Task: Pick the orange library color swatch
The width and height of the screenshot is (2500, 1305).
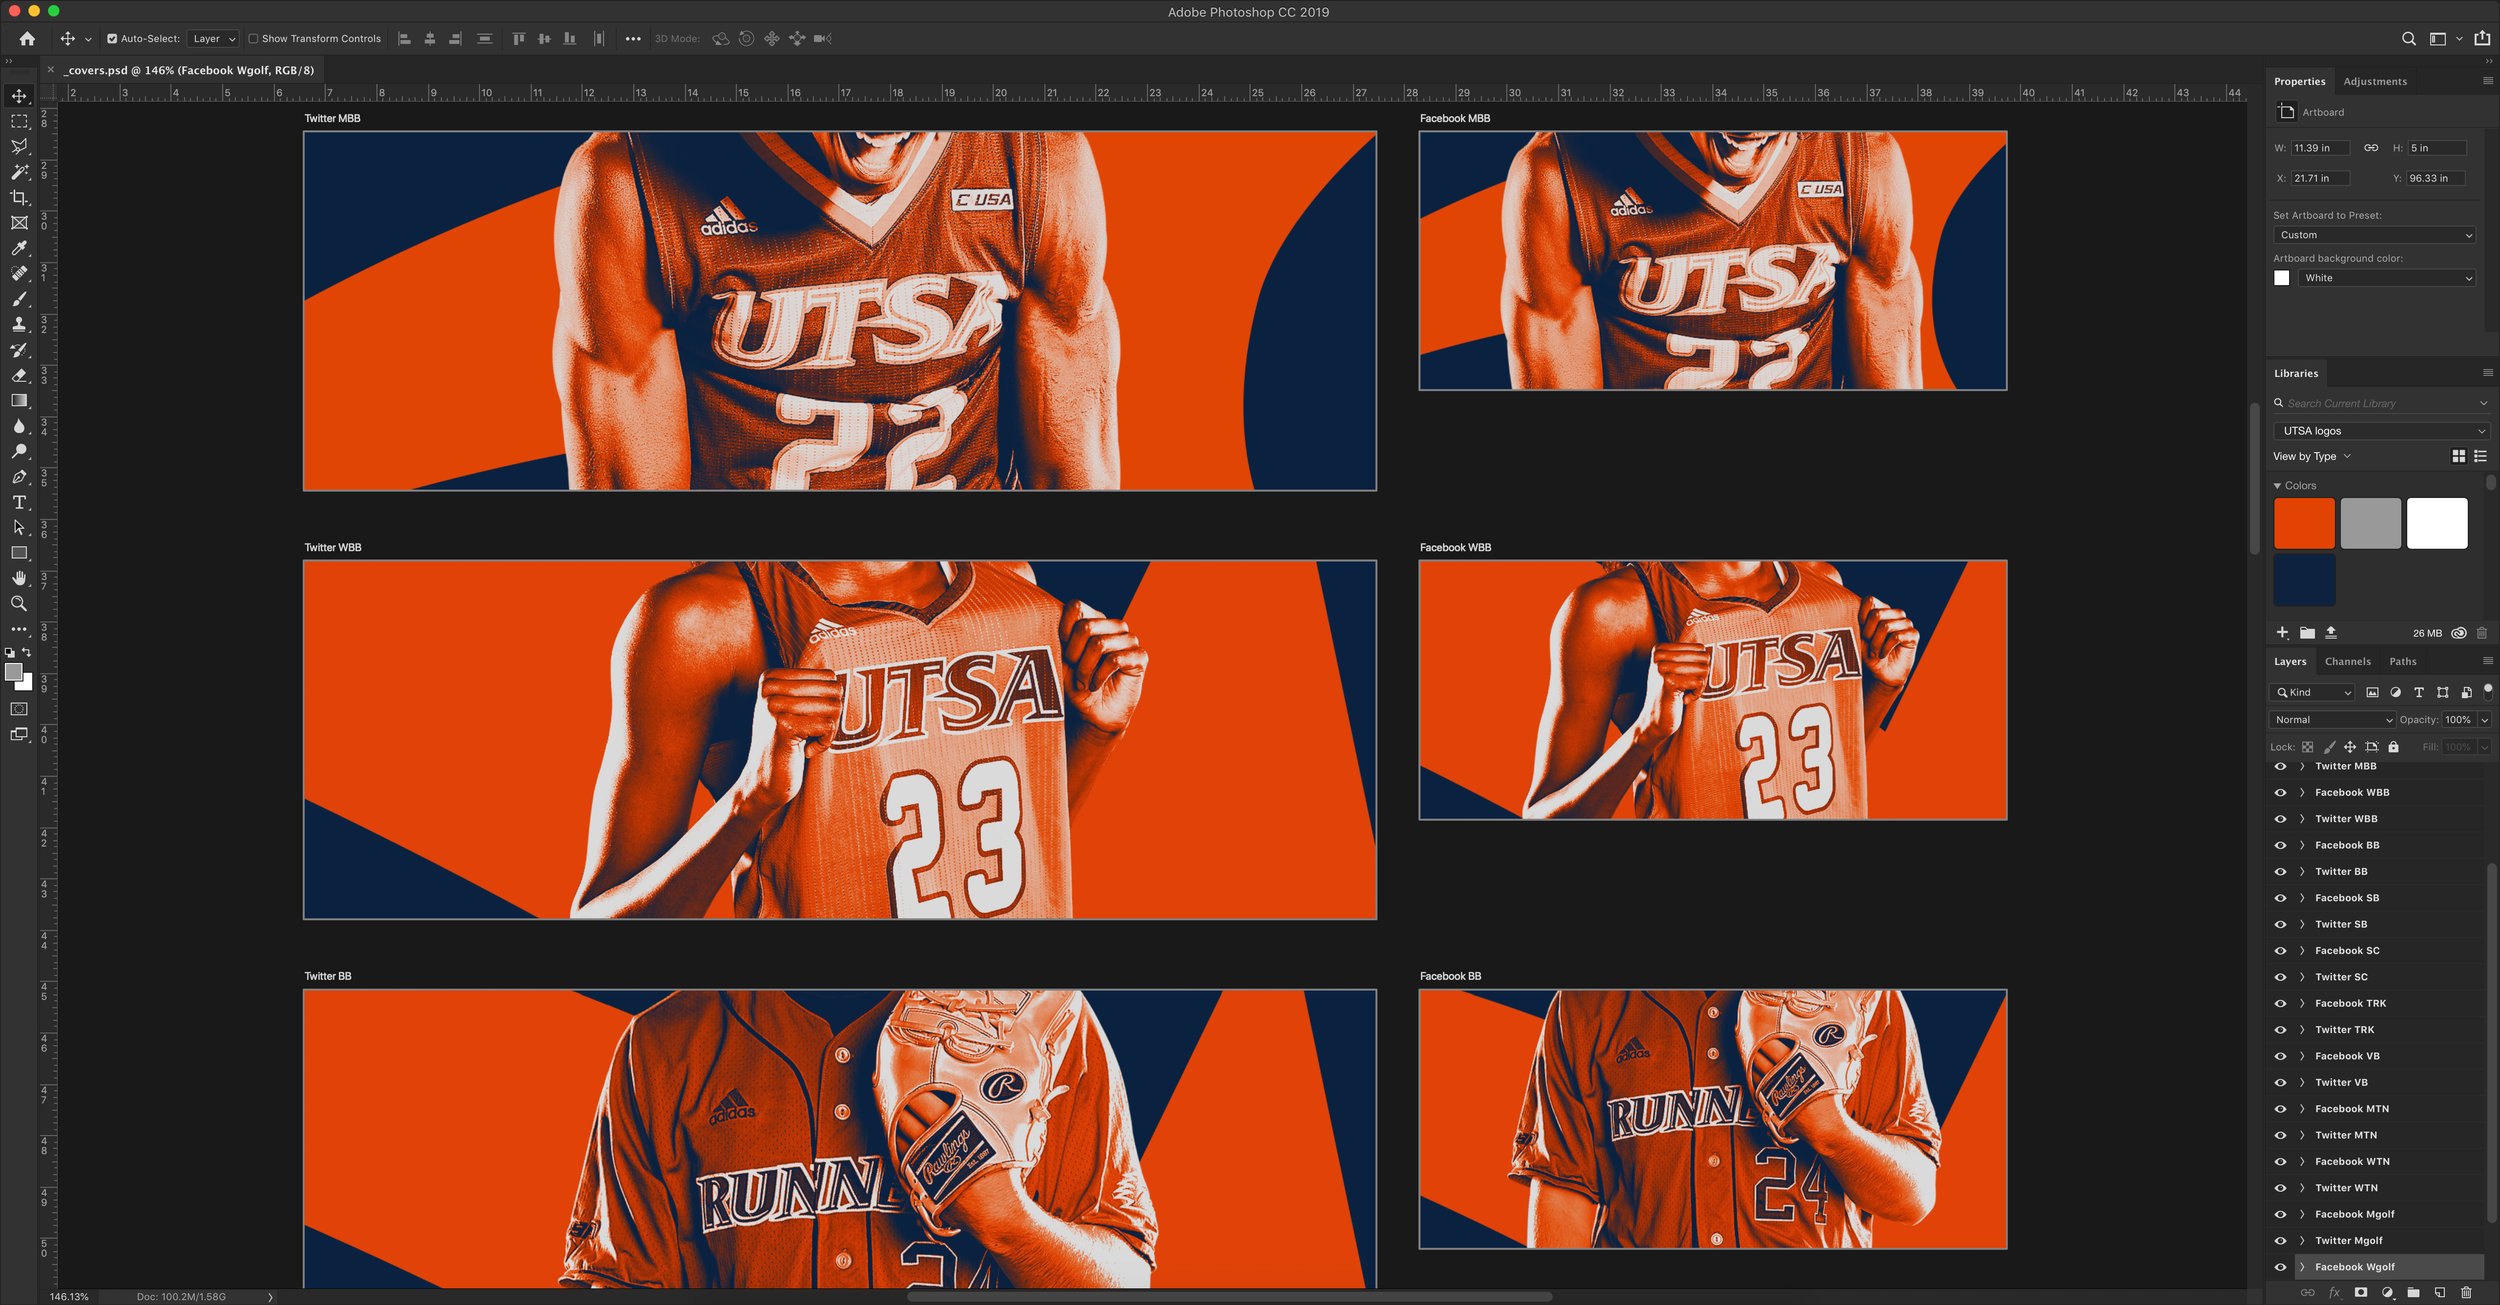Action: [x=2304, y=524]
